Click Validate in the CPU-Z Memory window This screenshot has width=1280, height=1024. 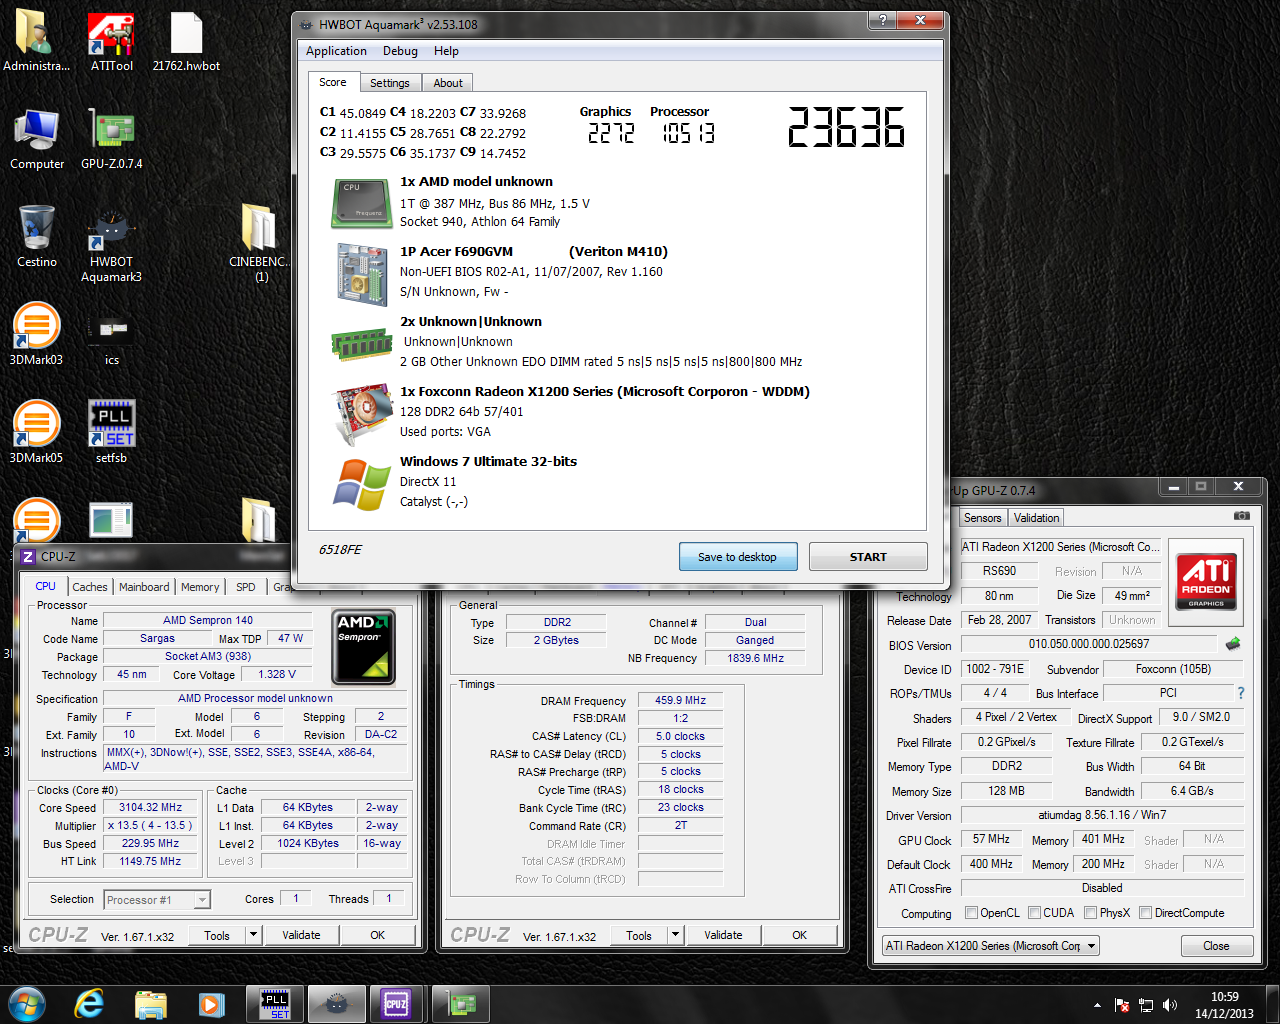[x=723, y=935]
